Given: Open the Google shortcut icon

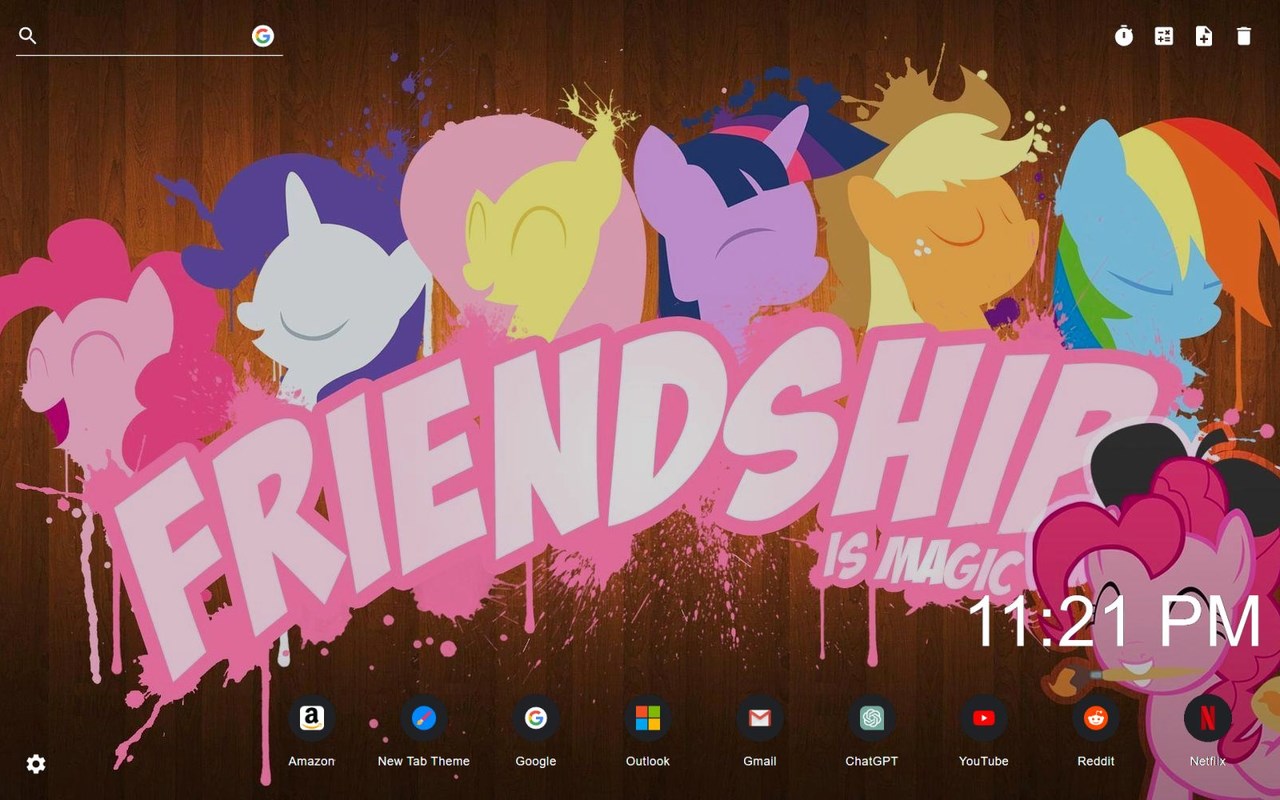Looking at the screenshot, I should 536,718.
